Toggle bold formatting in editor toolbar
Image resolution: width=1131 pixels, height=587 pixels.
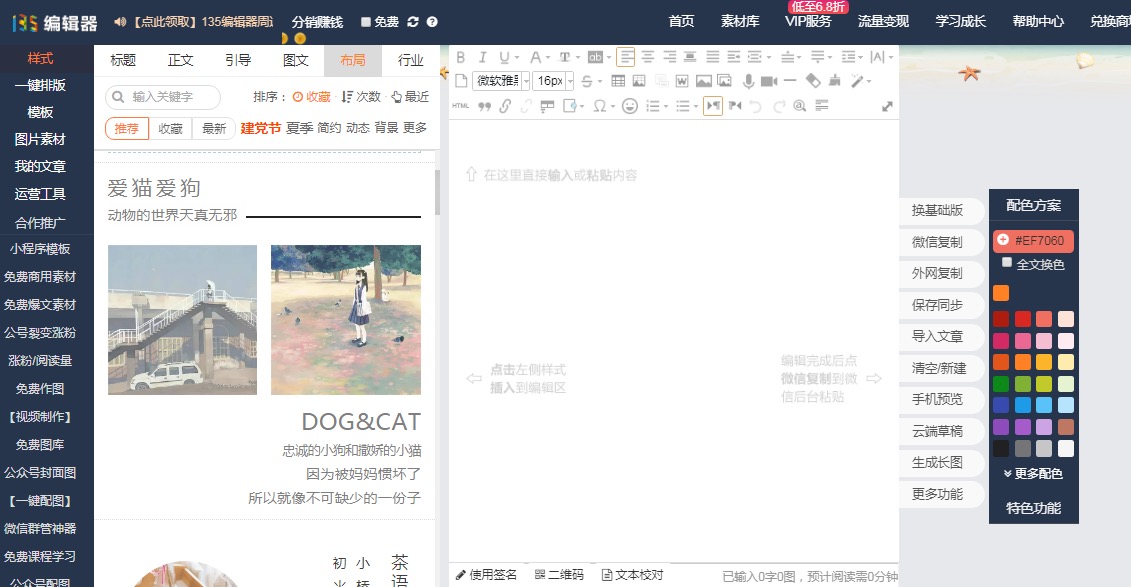point(461,57)
